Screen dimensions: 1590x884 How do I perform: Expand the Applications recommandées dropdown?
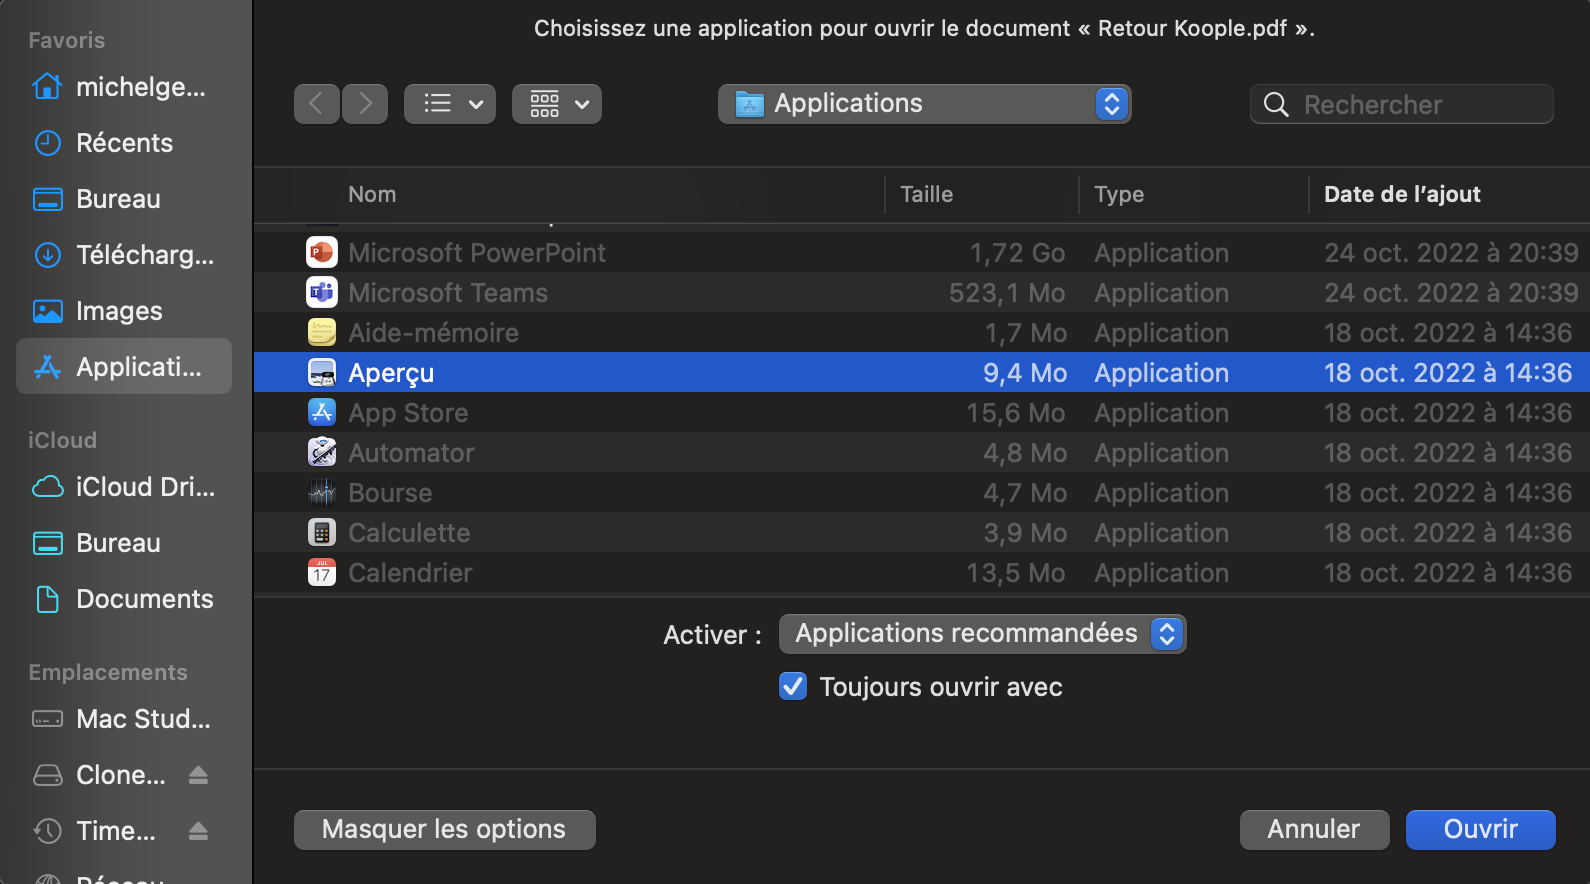pyautogui.click(x=982, y=634)
